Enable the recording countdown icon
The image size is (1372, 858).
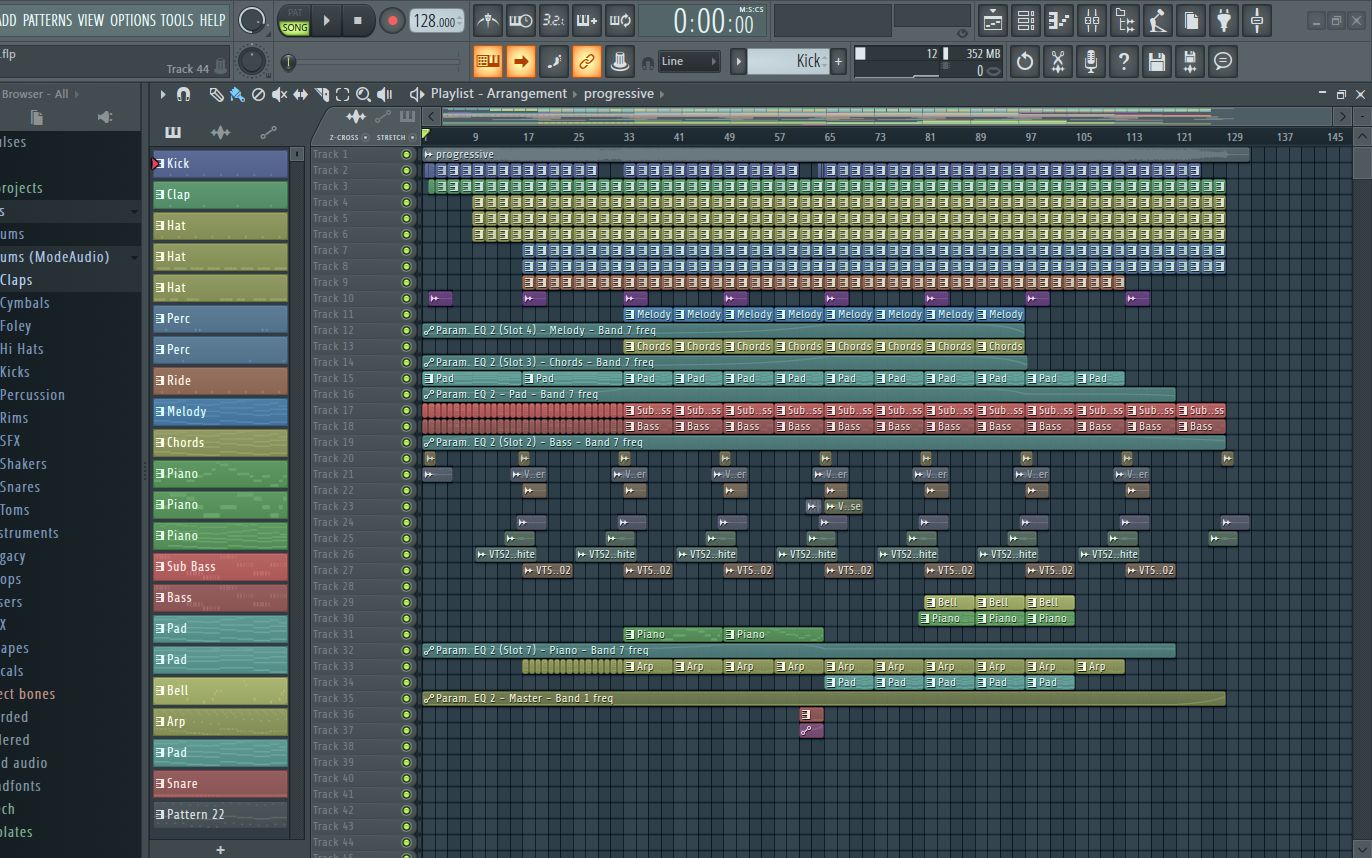pos(553,19)
